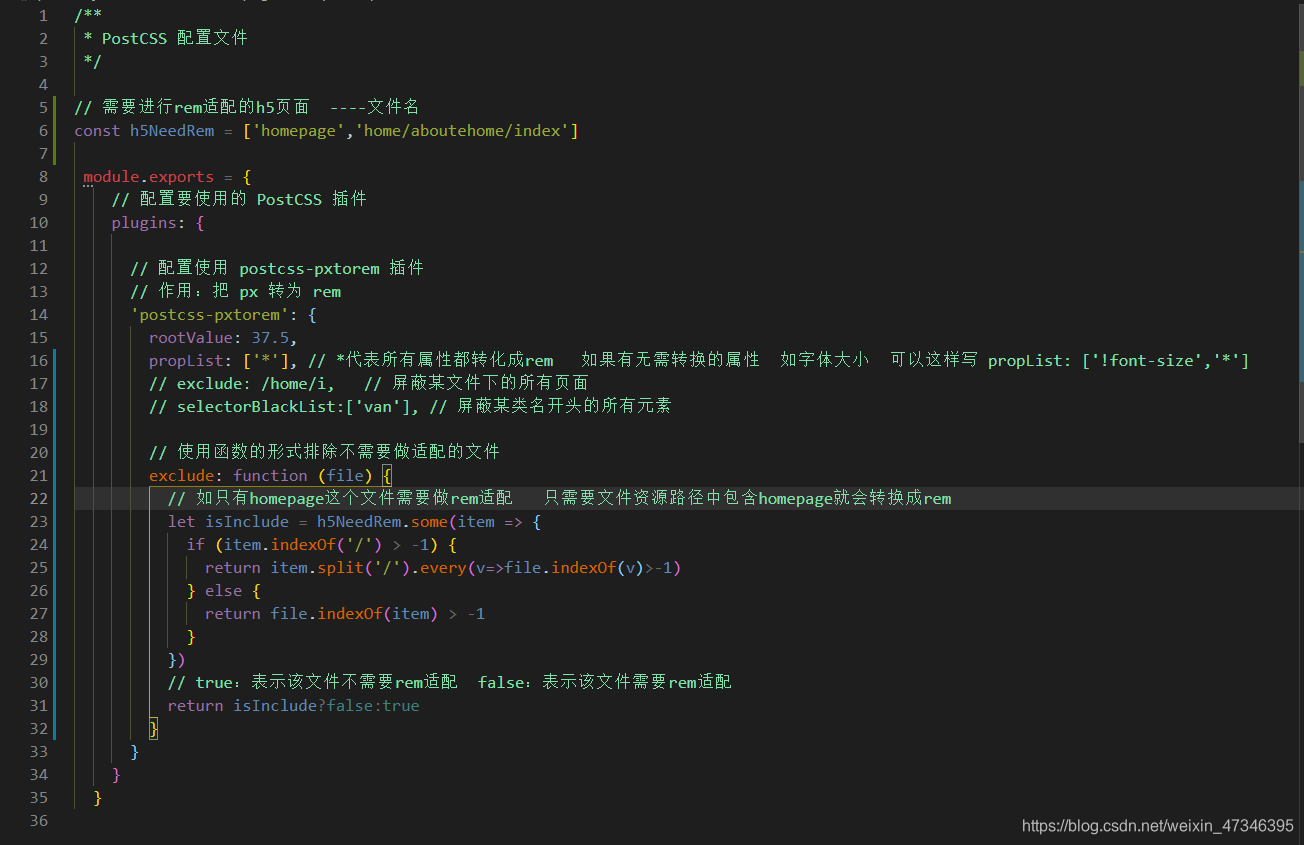This screenshot has width=1304, height=845.
Task: Click the '!font-size' text in line 16 comment
Action: click(1146, 360)
